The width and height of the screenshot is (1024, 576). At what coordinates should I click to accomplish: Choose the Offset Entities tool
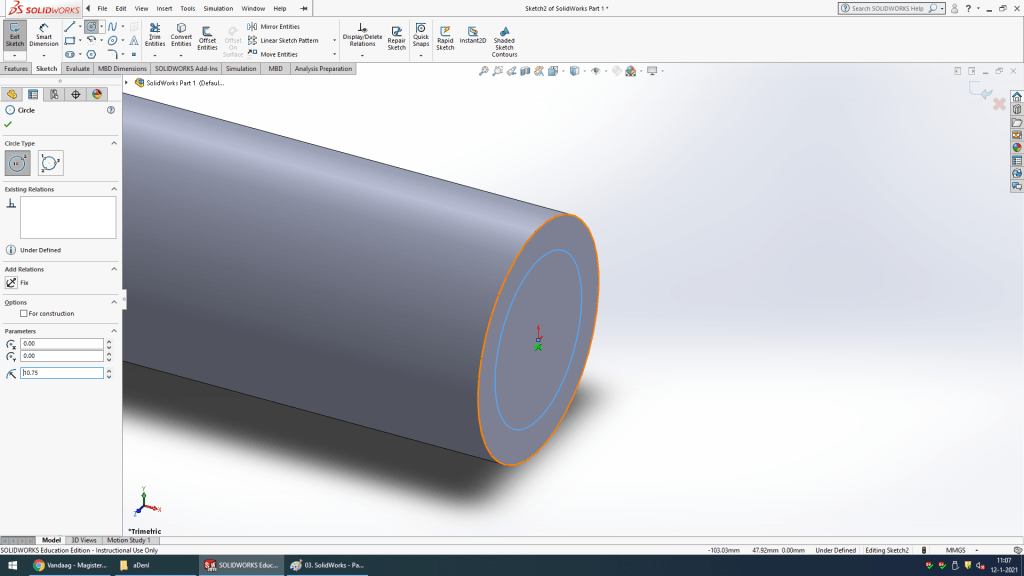(x=207, y=37)
